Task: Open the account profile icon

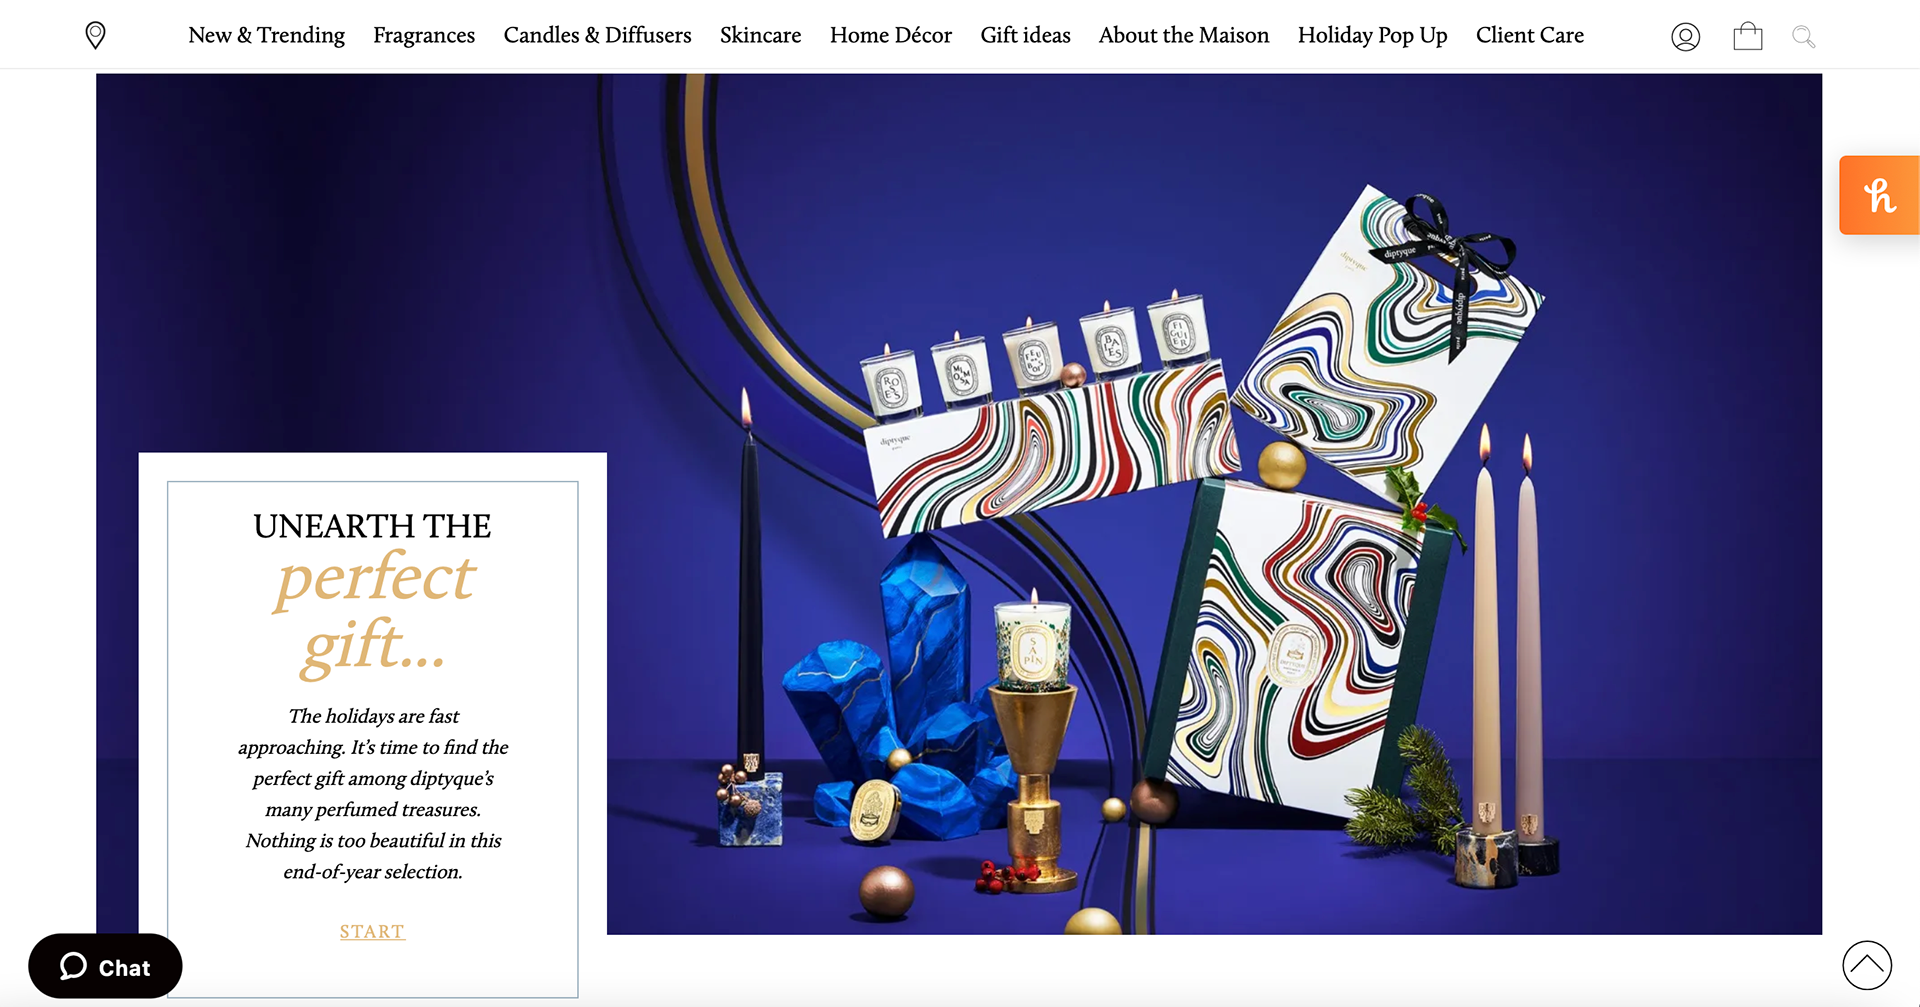Action: point(1685,37)
